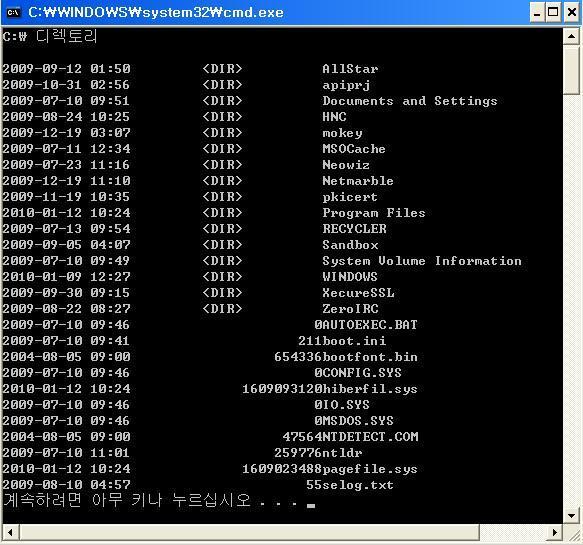583x545 pixels.
Task: Click the ZeroIRC directory name
Action: [350, 309]
